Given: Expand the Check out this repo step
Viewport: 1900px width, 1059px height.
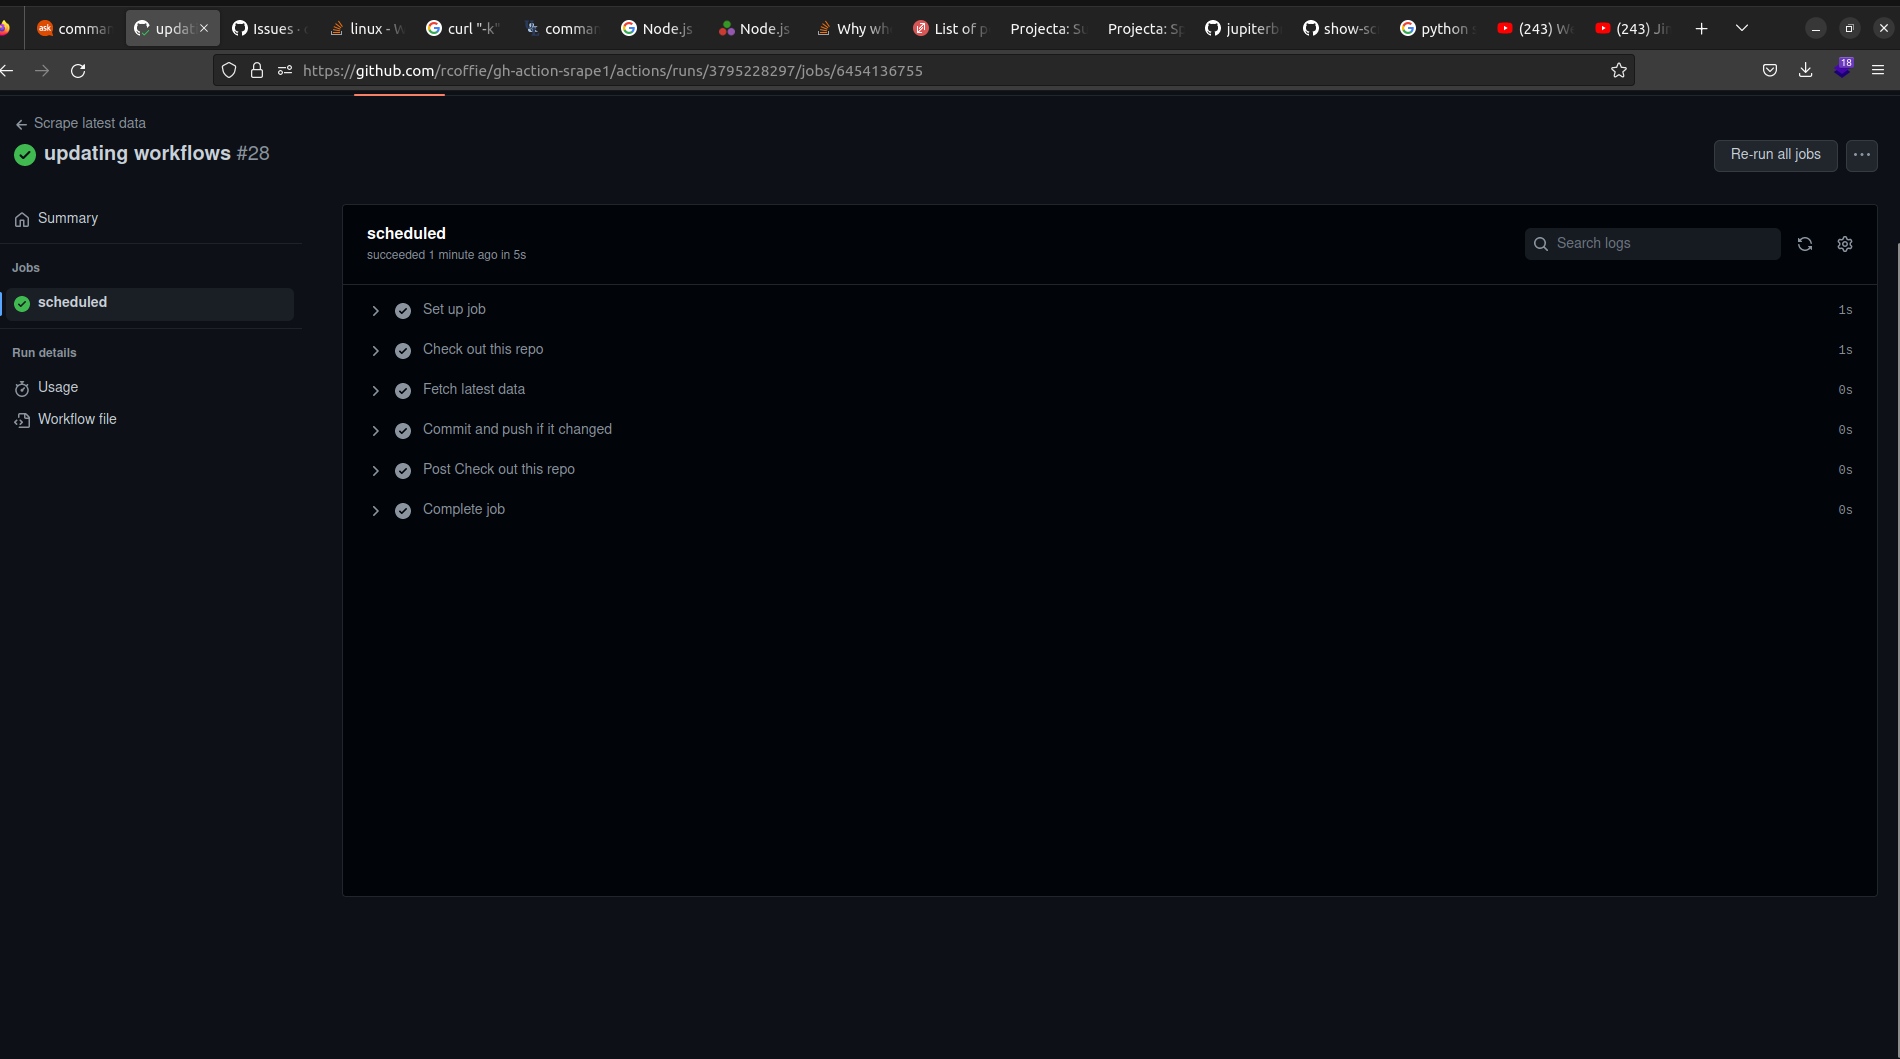Looking at the screenshot, I should (376, 350).
